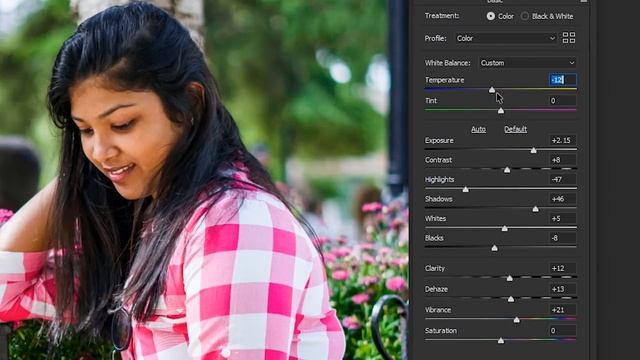640x360 pixels.
Task: Click the Auto tone link
Action: (x=478, y=129)
